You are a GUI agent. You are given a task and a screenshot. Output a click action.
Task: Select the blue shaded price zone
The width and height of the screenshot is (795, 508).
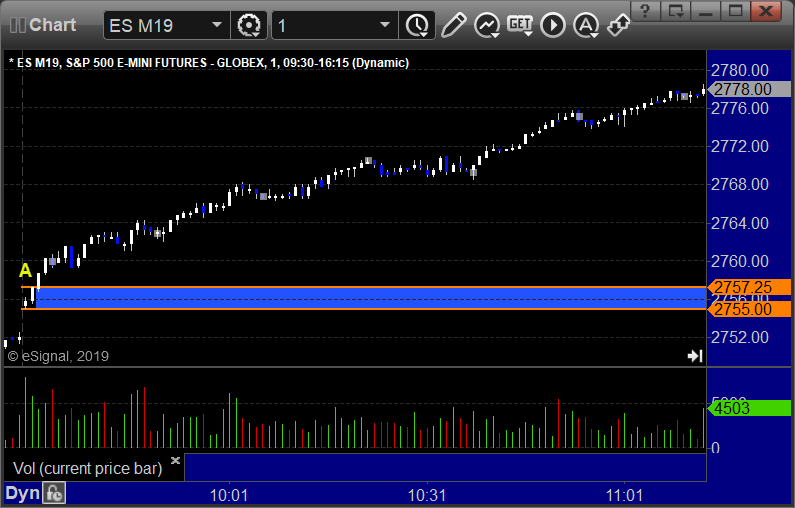pos(370,298)
